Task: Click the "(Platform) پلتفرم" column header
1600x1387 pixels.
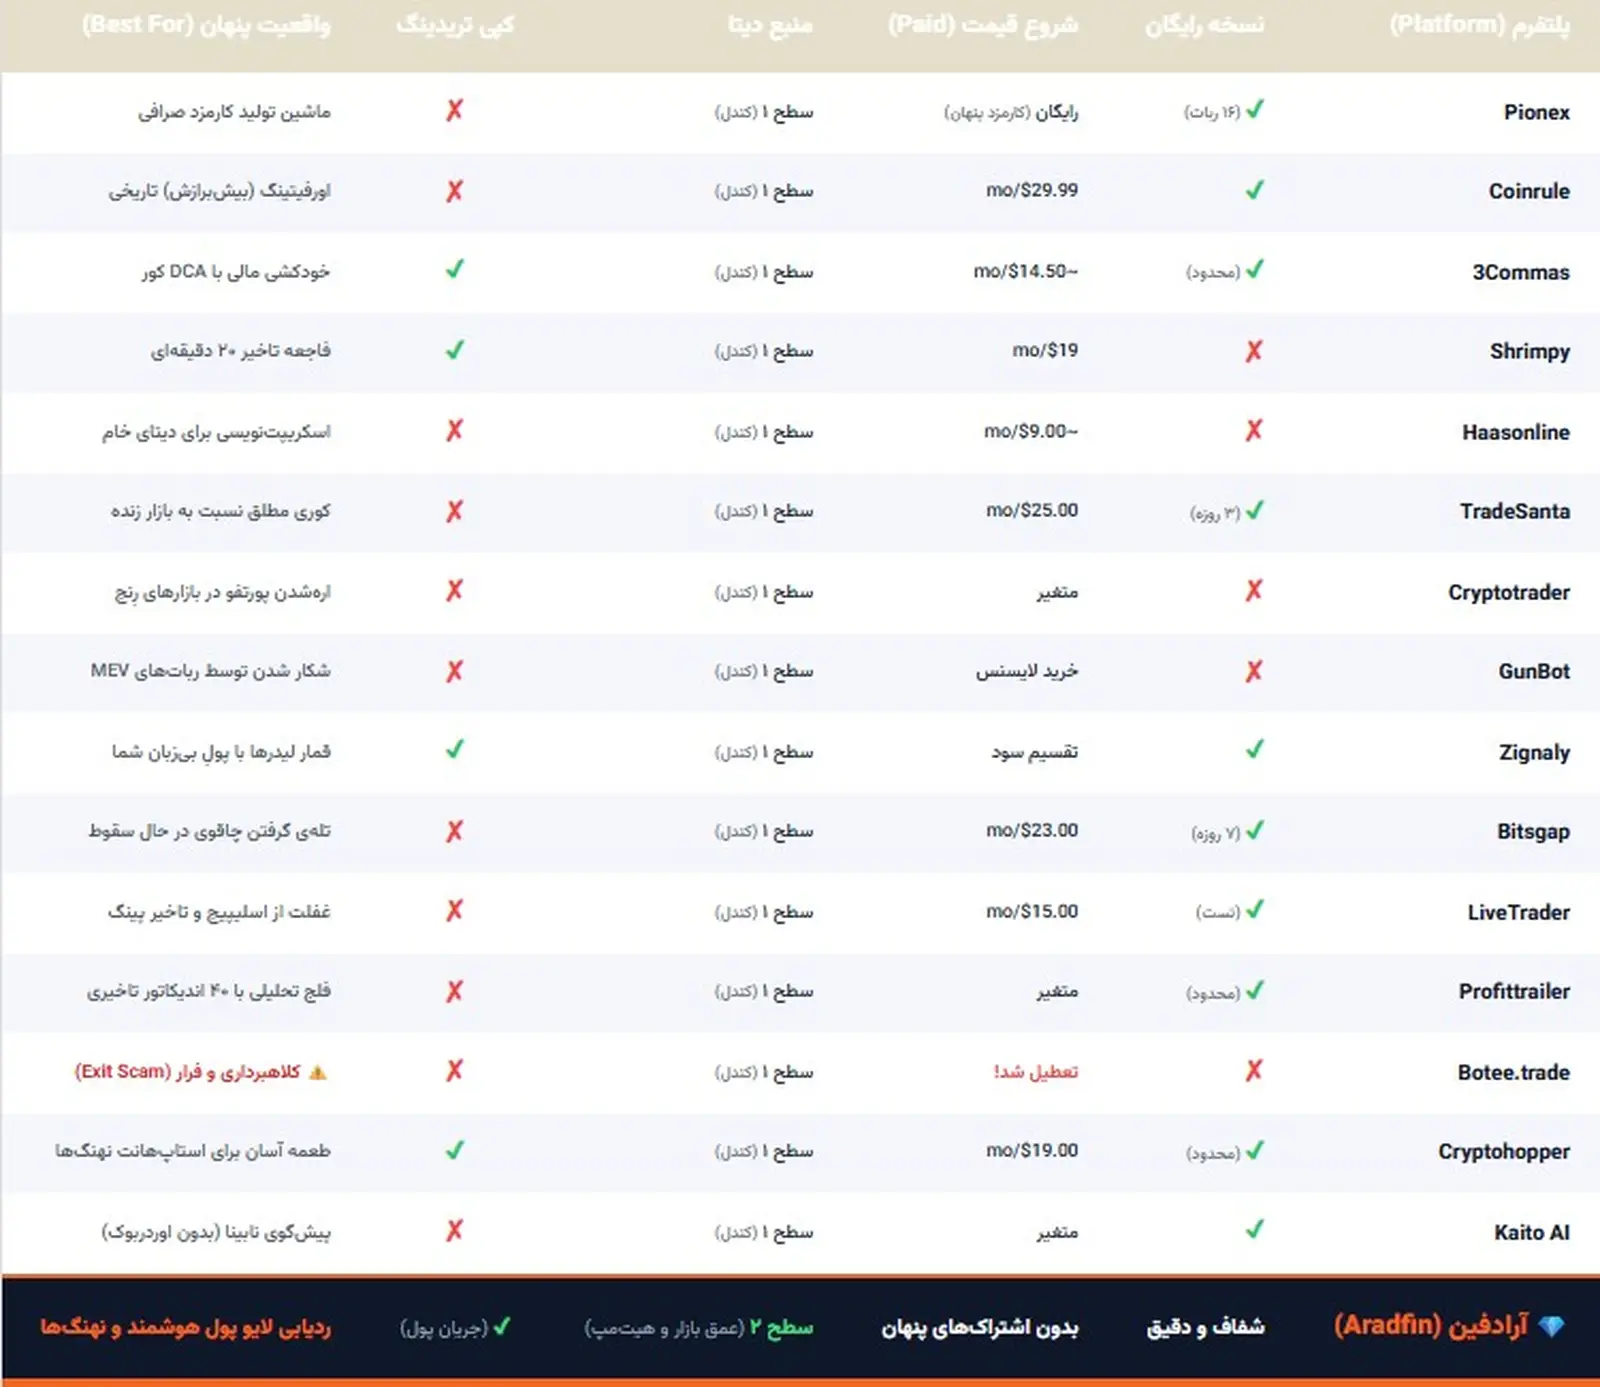Action: tap(1479, 24)
